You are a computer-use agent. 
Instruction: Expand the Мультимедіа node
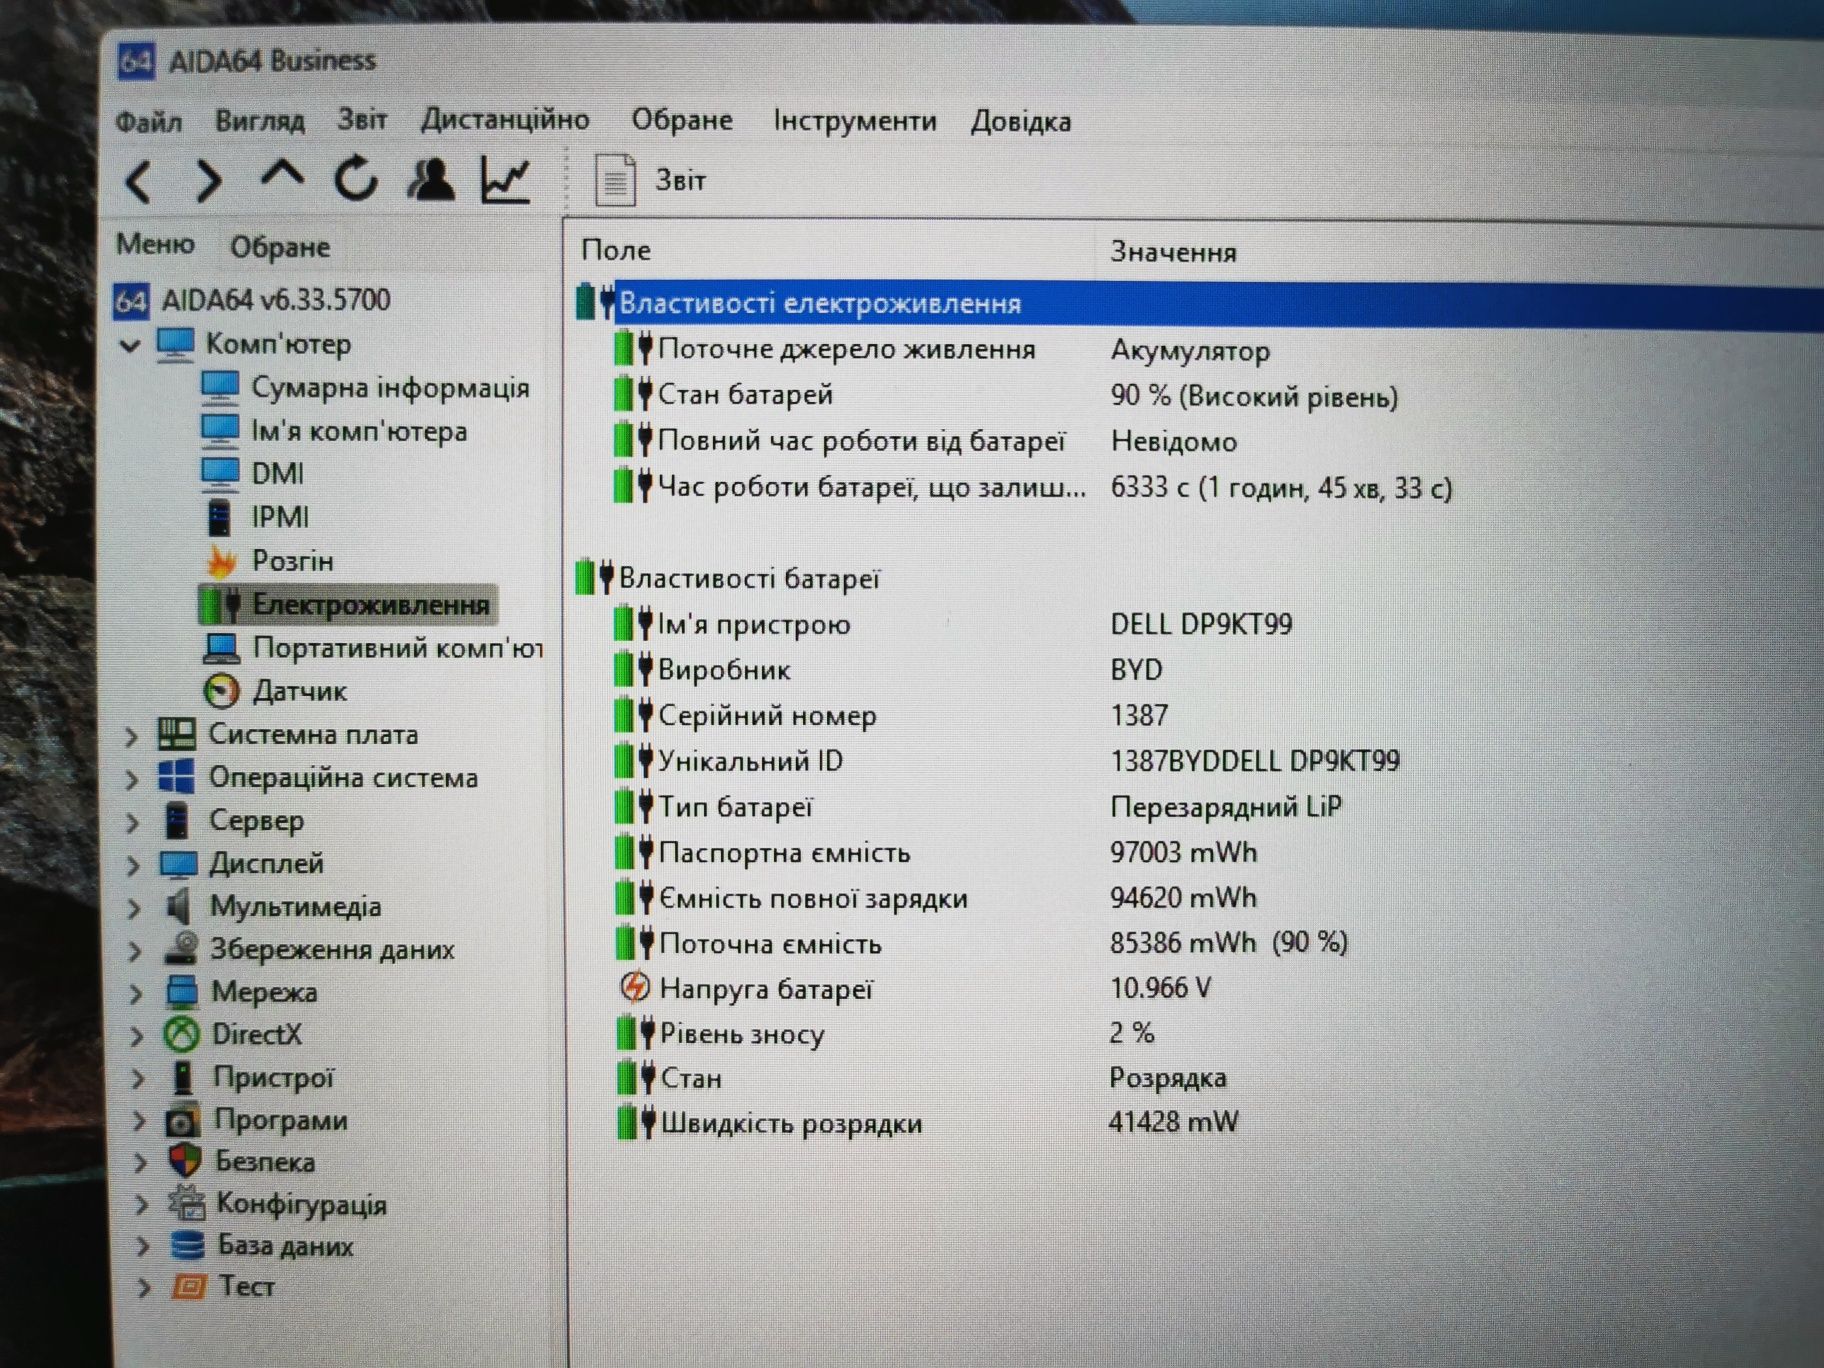point(134,909)
